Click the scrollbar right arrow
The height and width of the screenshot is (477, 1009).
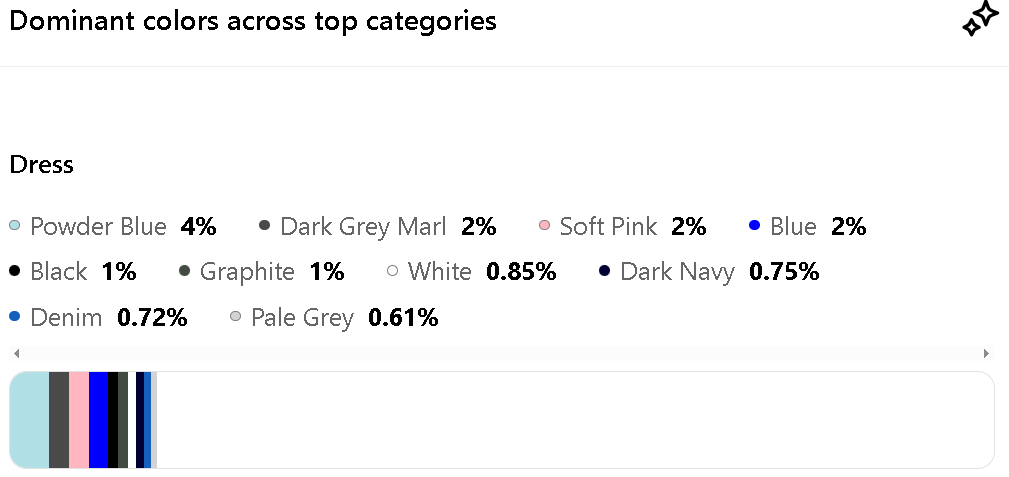[x=986, y=353]
